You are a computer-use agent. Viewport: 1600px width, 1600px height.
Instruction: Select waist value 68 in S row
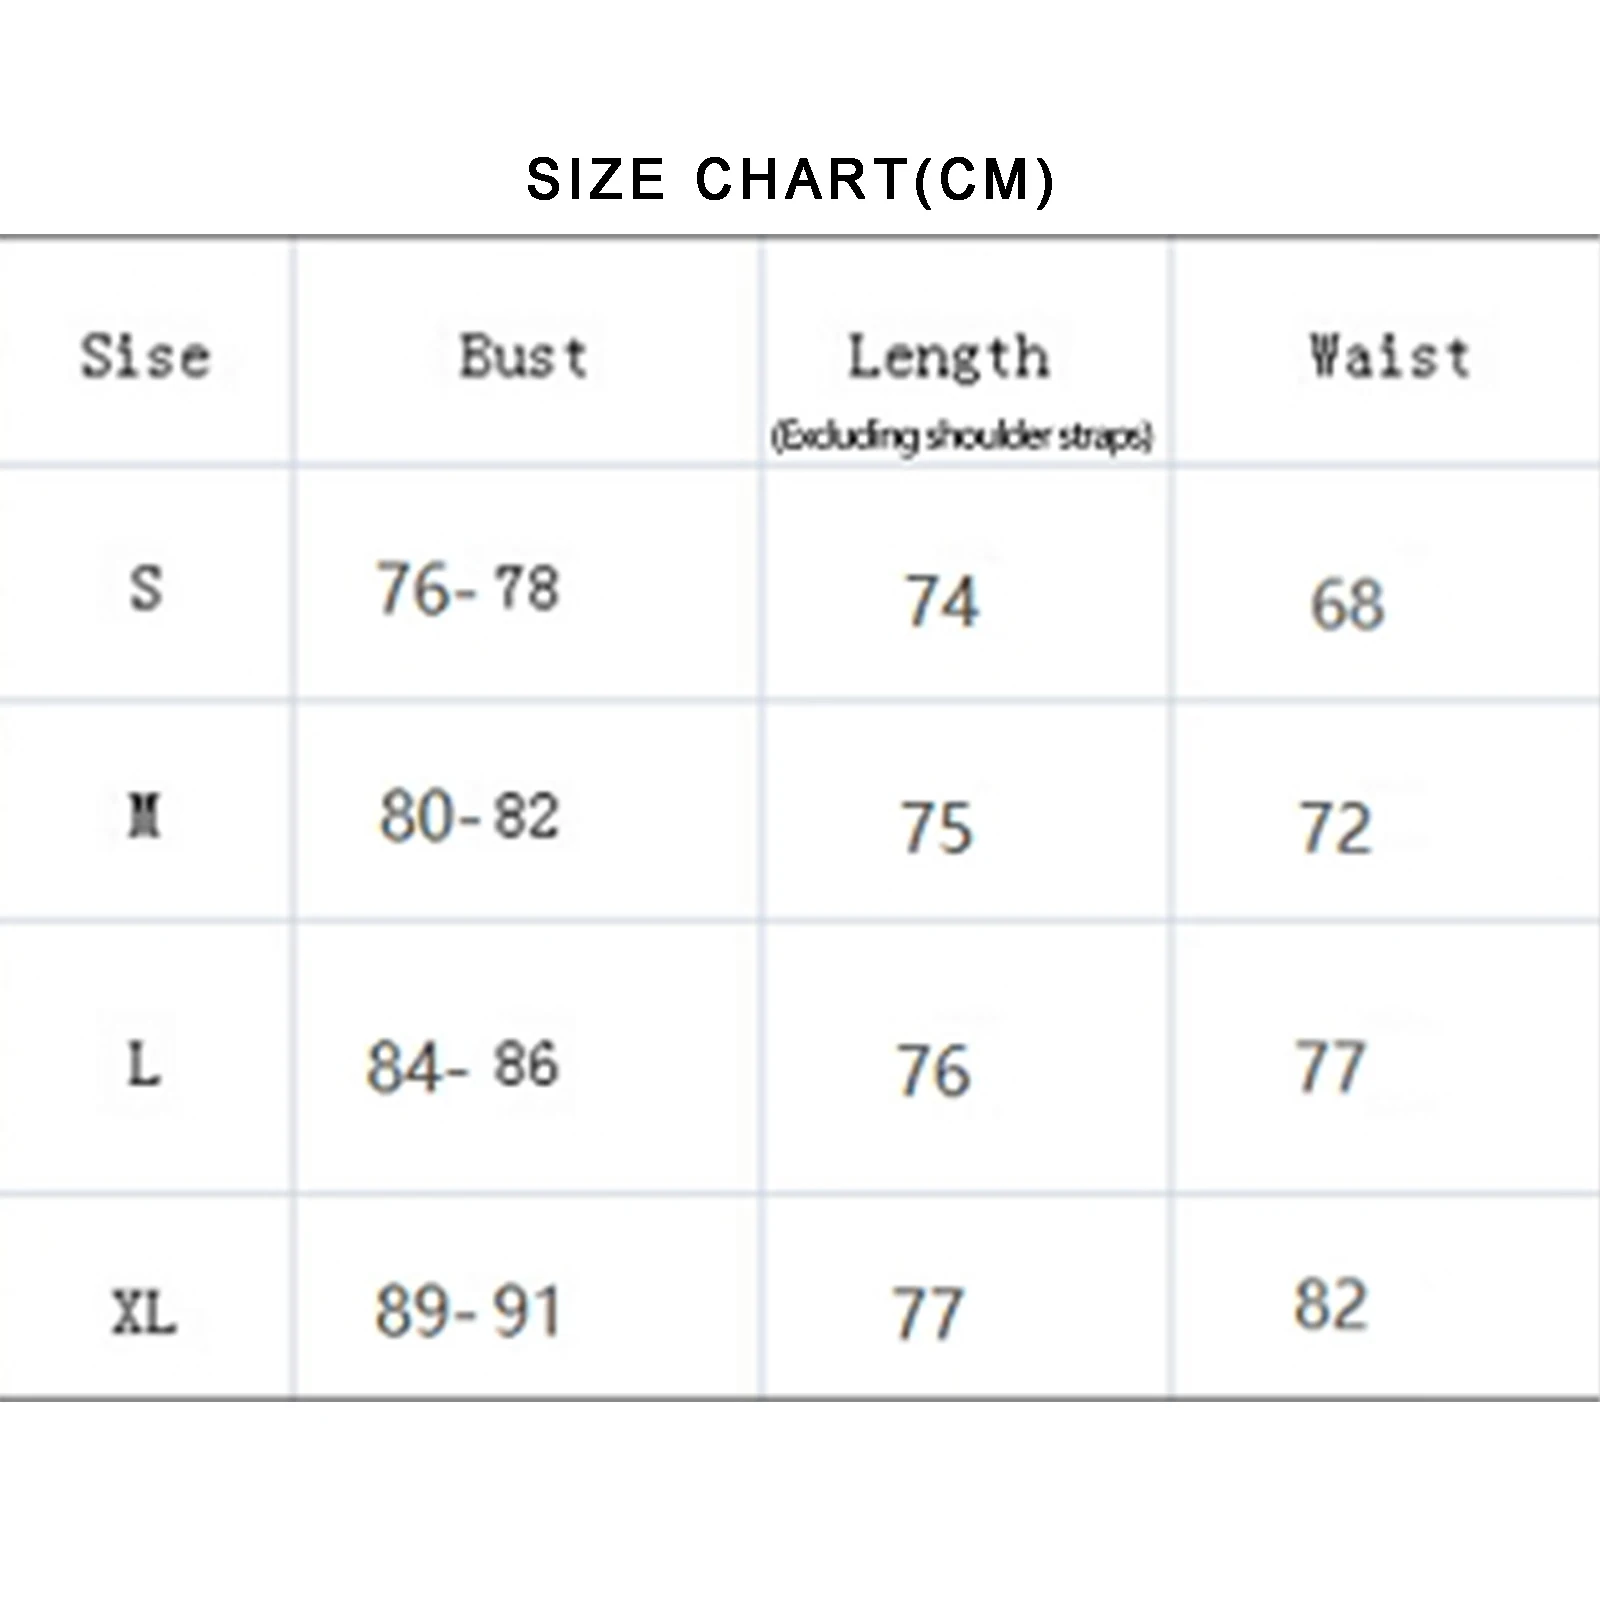click(x=1348, y=604)
